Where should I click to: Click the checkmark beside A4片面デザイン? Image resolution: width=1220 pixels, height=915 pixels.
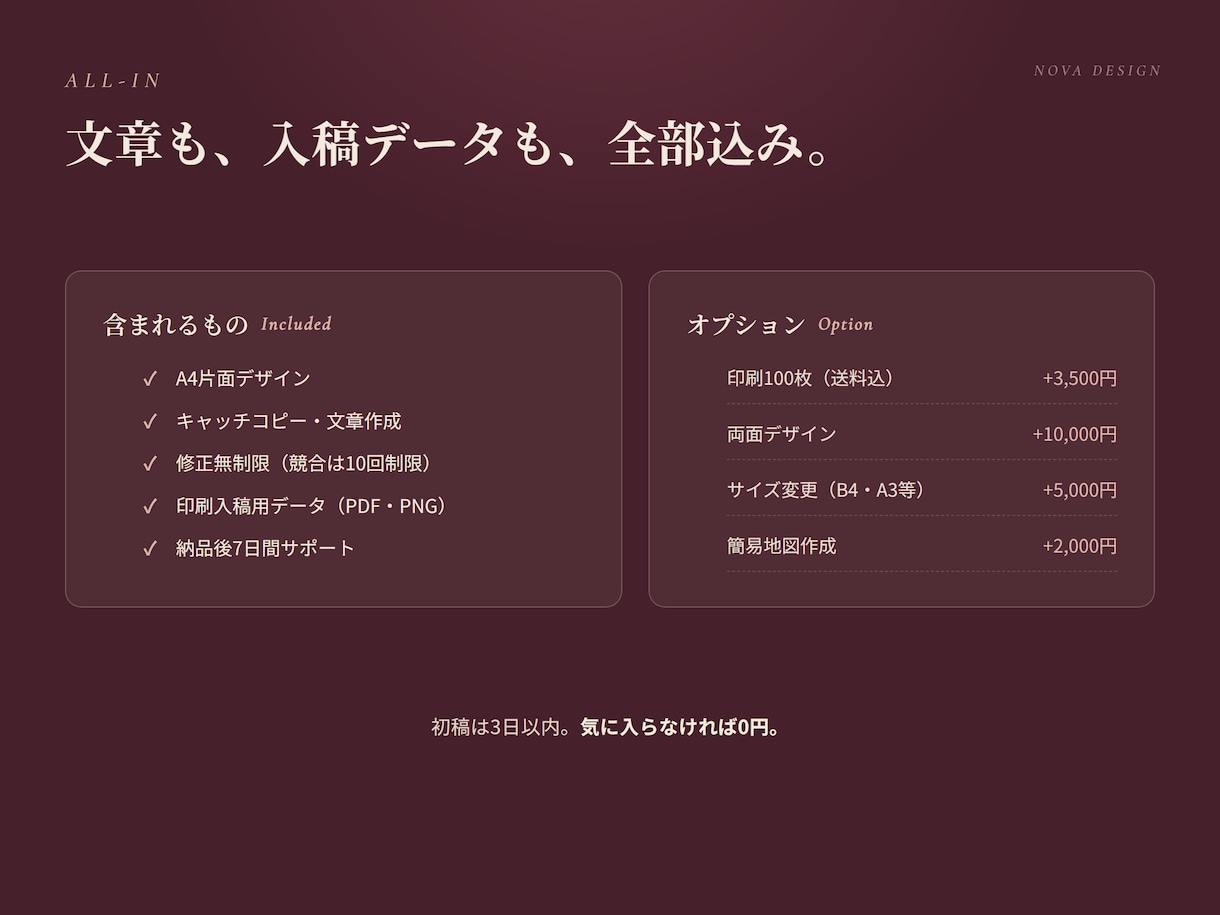pyautogui.click(x=150, y=378)
